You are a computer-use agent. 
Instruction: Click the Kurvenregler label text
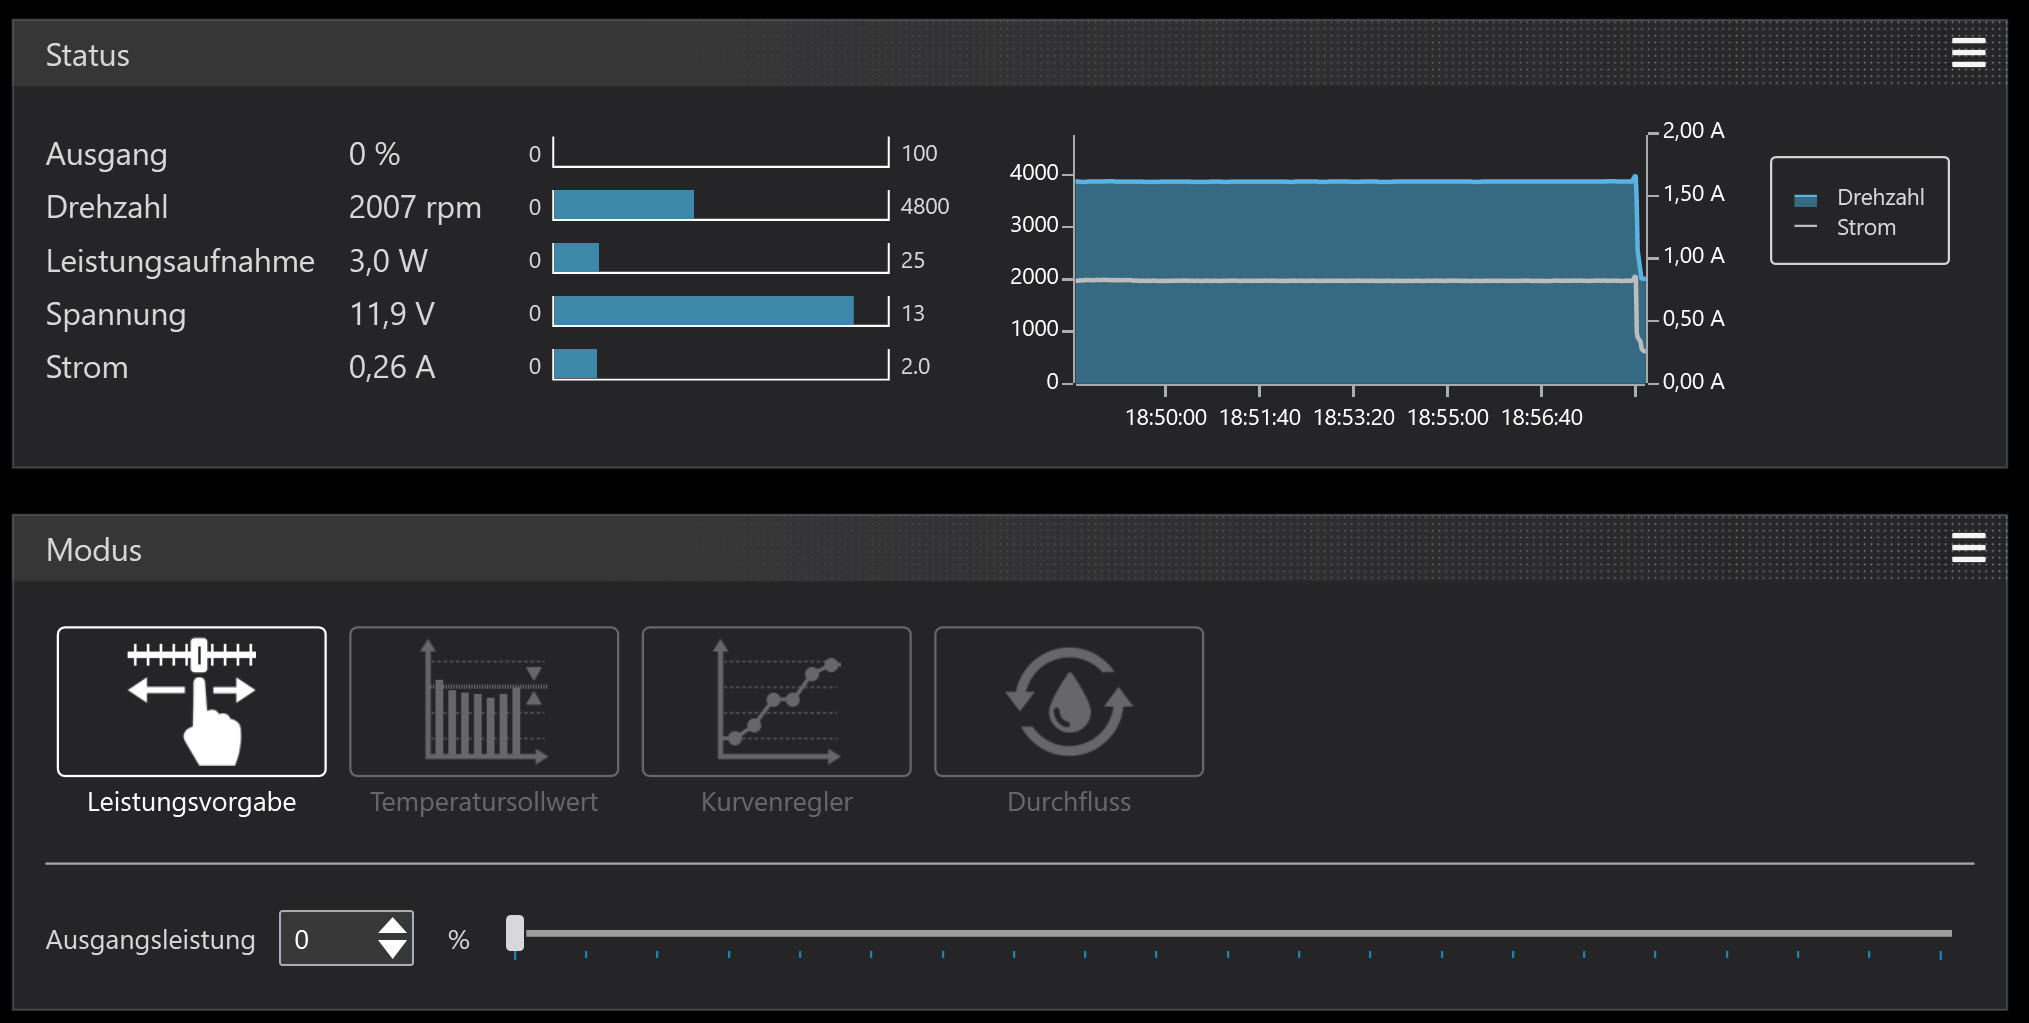pyautogui.click(x=777, y=802)
